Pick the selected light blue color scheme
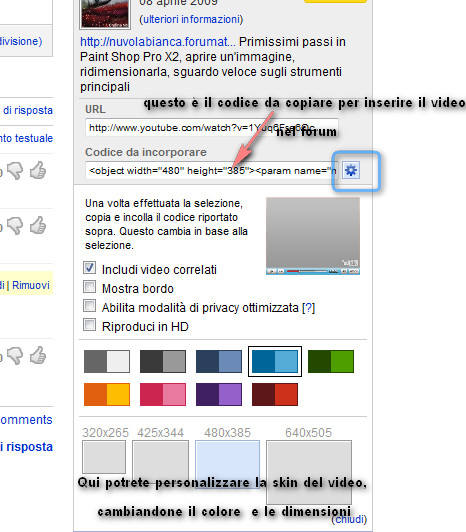466x532 pixels. click(x=275, y=361)
